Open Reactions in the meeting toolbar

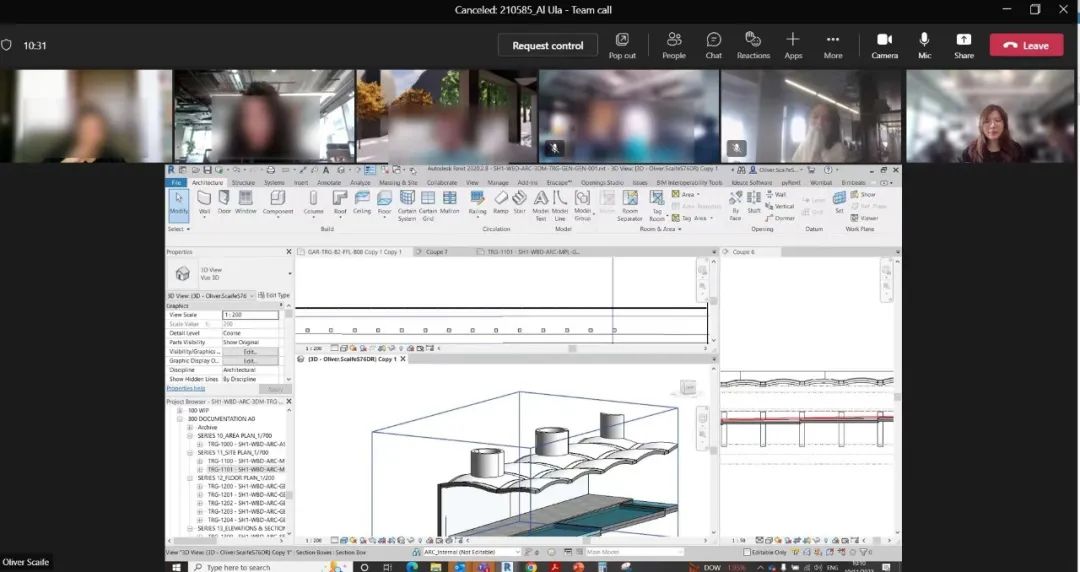(x=753, y=45)
